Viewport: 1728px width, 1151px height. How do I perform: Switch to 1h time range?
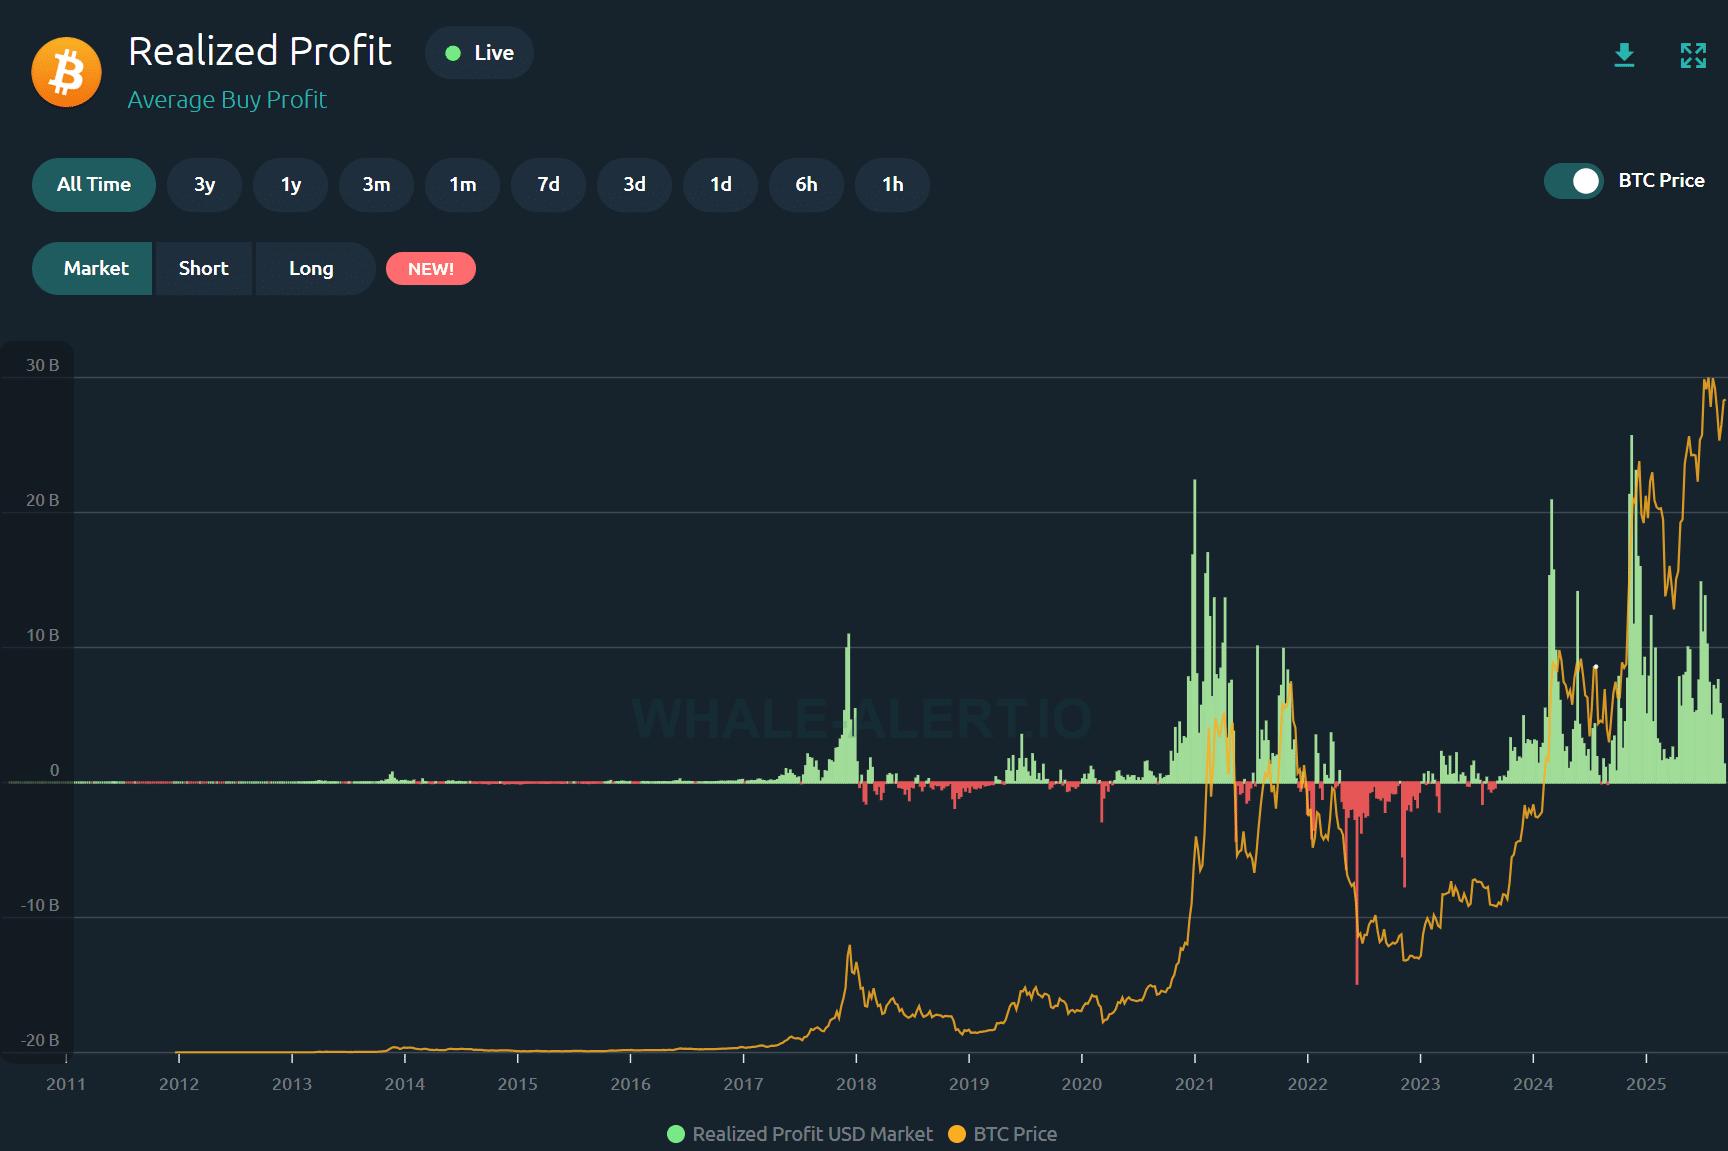coord(892,185)
